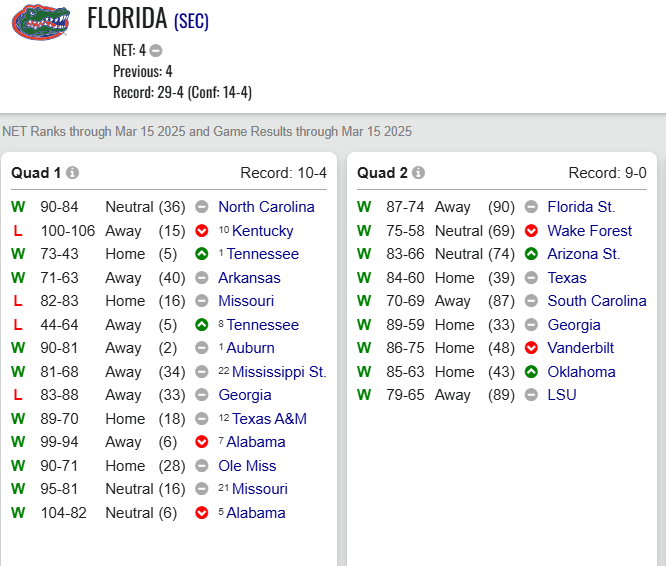Open the North Carolina team link
The image size is (666, 566).
click(266, 207)
